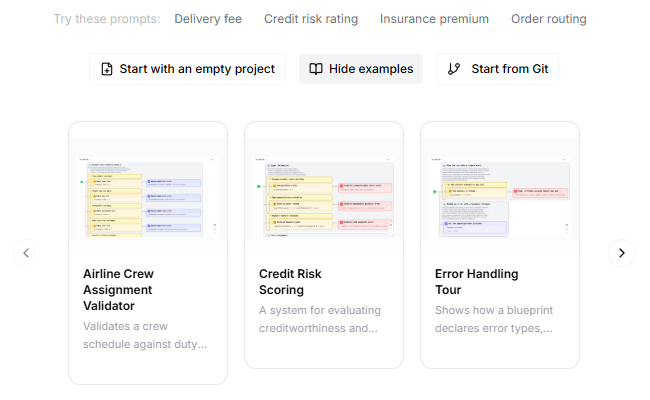This screenshot has height=400, width=650.
Task: Select the Error Handling Tour title
Action: [x=477, y=282]
